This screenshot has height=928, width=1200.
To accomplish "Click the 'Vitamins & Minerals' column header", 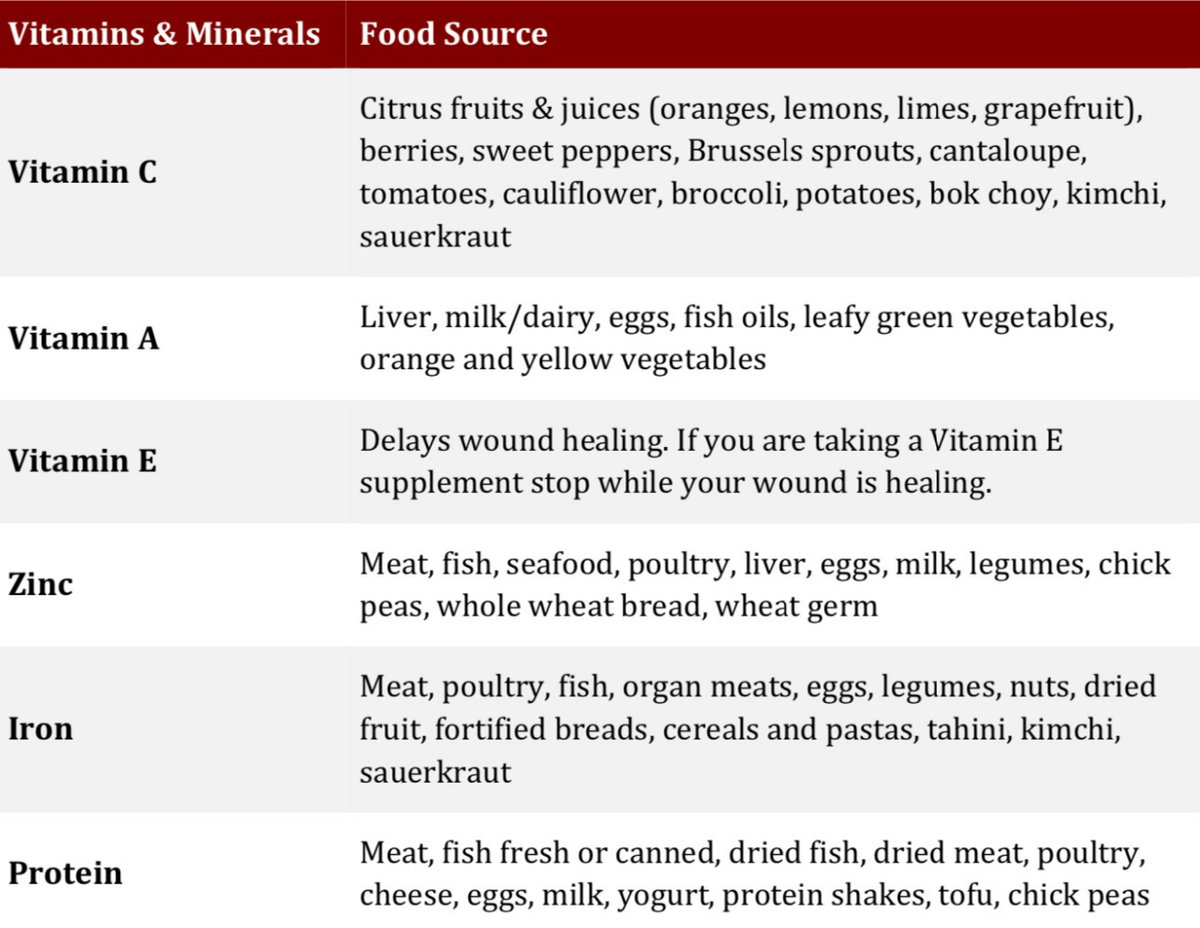I will point(164,34).
